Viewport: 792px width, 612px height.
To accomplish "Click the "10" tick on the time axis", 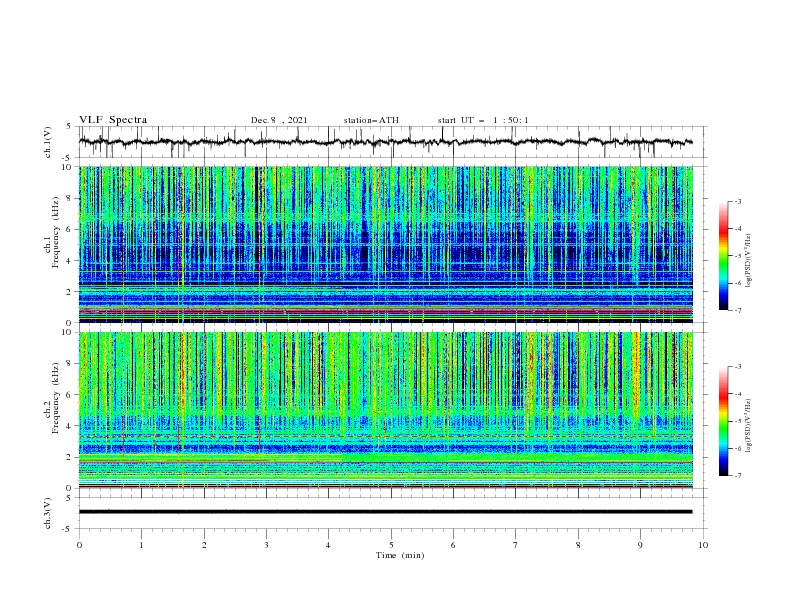I will click(703, 545).
